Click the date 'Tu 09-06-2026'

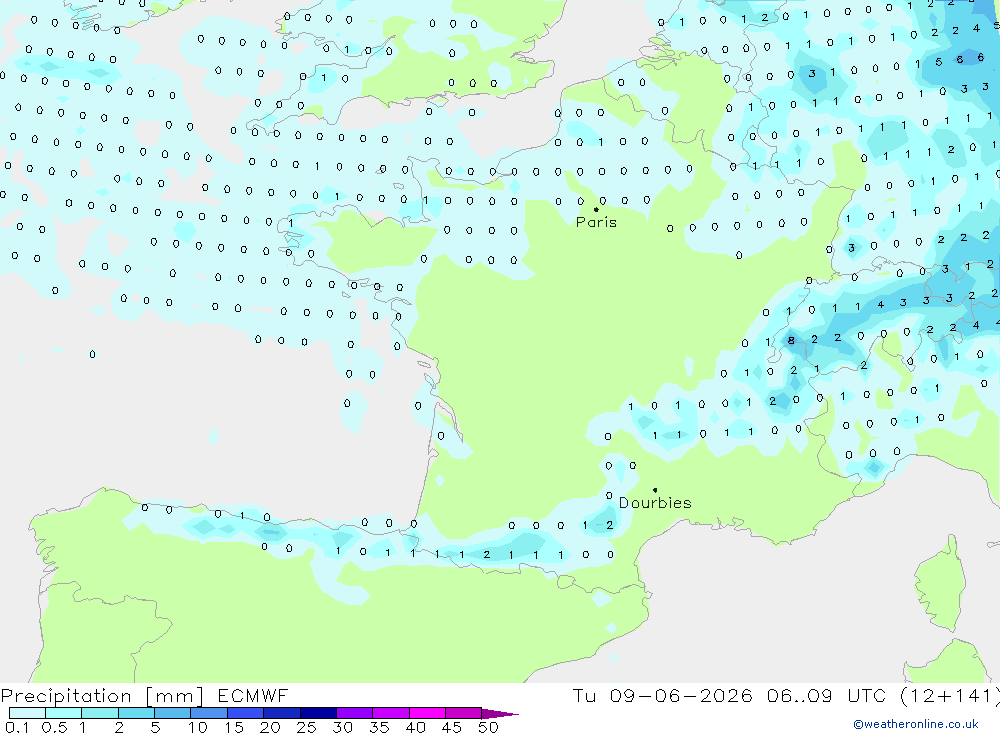pyautogui.click(x=662, y=695)
